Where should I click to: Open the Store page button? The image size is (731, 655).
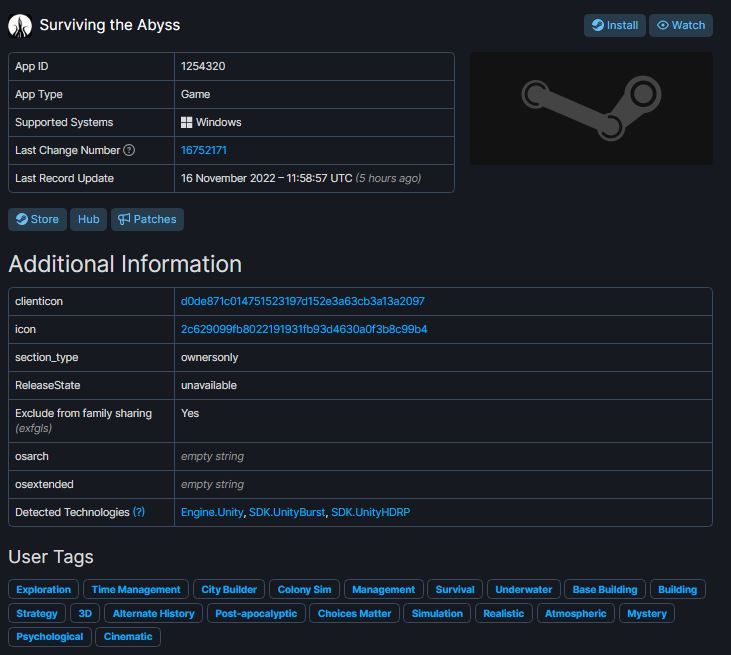pos(37,219)
